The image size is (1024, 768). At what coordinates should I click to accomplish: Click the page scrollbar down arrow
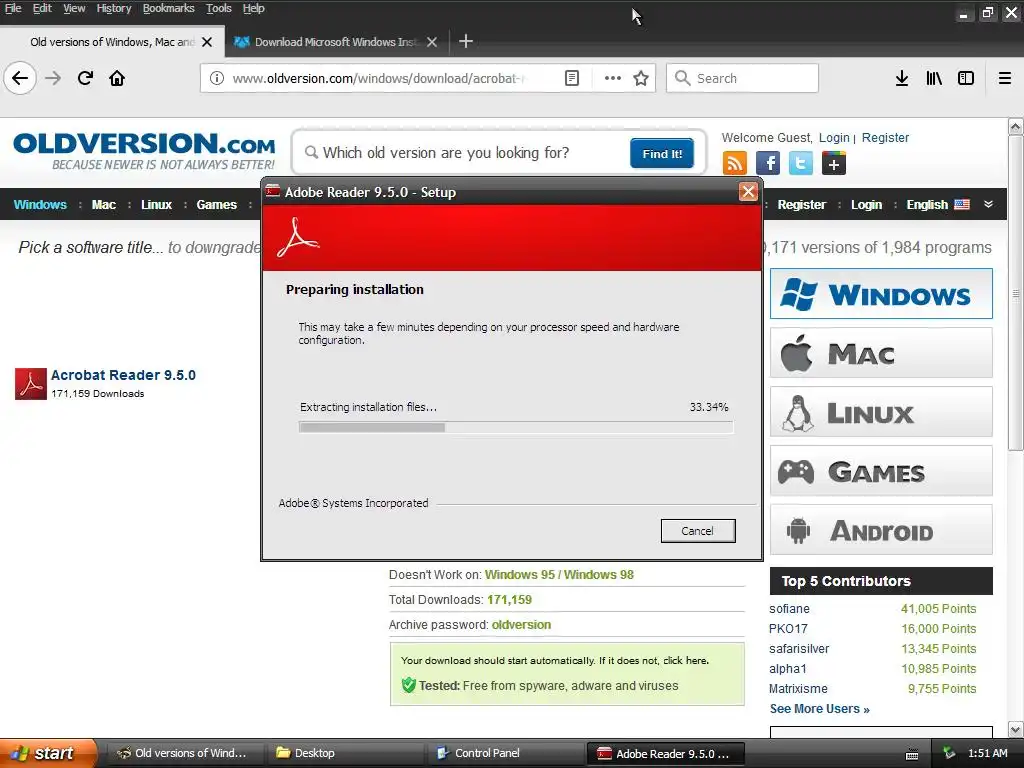pos(1016,729)
